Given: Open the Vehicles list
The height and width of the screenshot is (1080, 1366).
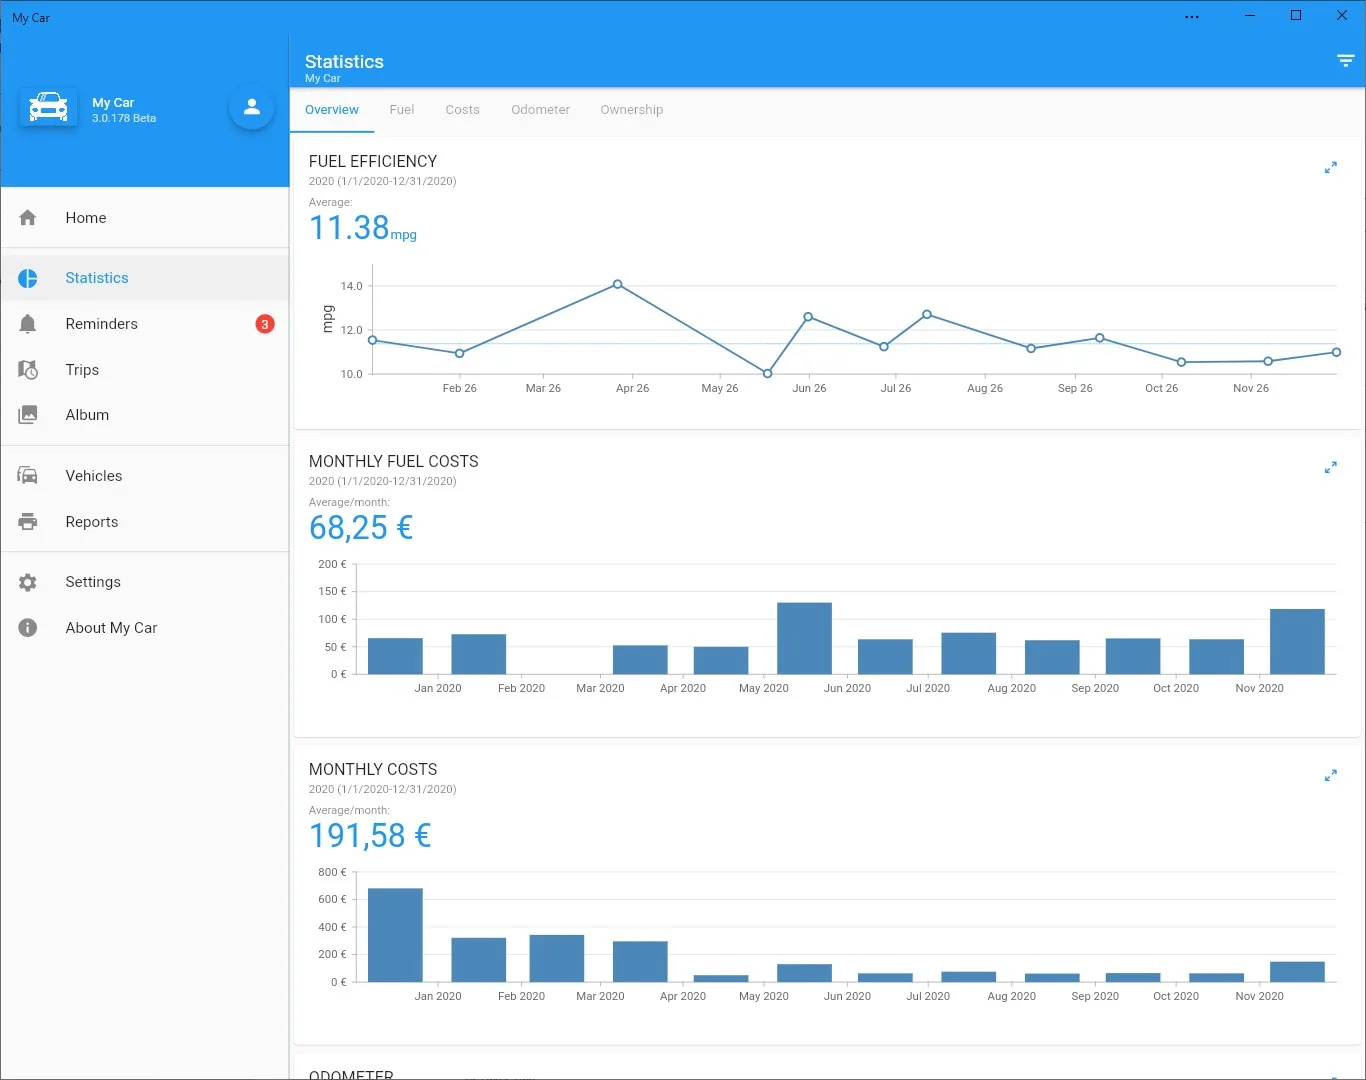Looking at the screenshot, I should 145,476.
